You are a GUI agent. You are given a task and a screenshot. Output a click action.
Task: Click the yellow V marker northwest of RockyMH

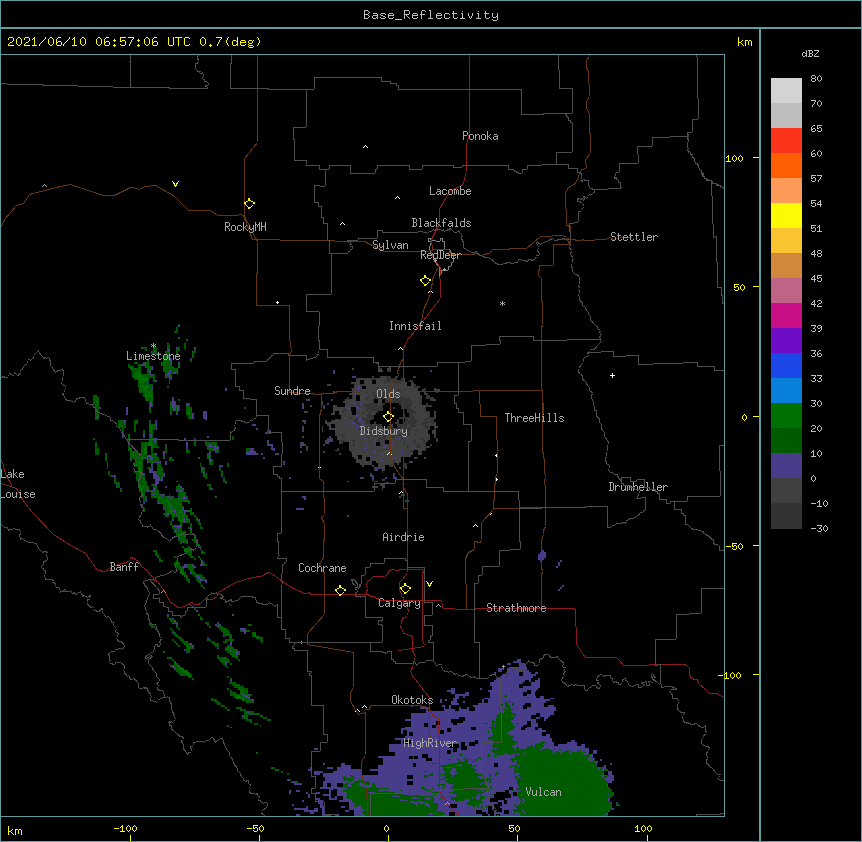(x=175, y=184)
